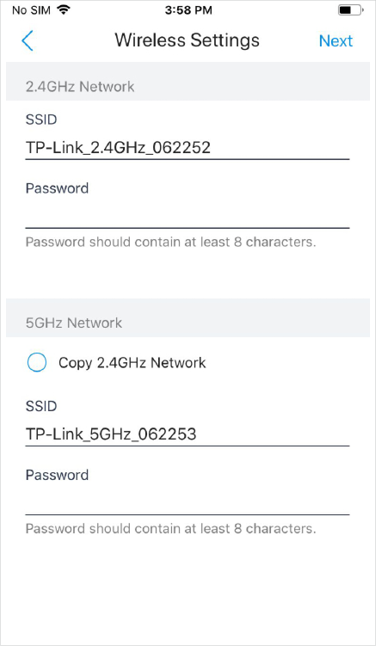The width and height of the screenshot is (376, 646).
Task: Tap the Wireless Settings title
Action: tap(187, 40)
